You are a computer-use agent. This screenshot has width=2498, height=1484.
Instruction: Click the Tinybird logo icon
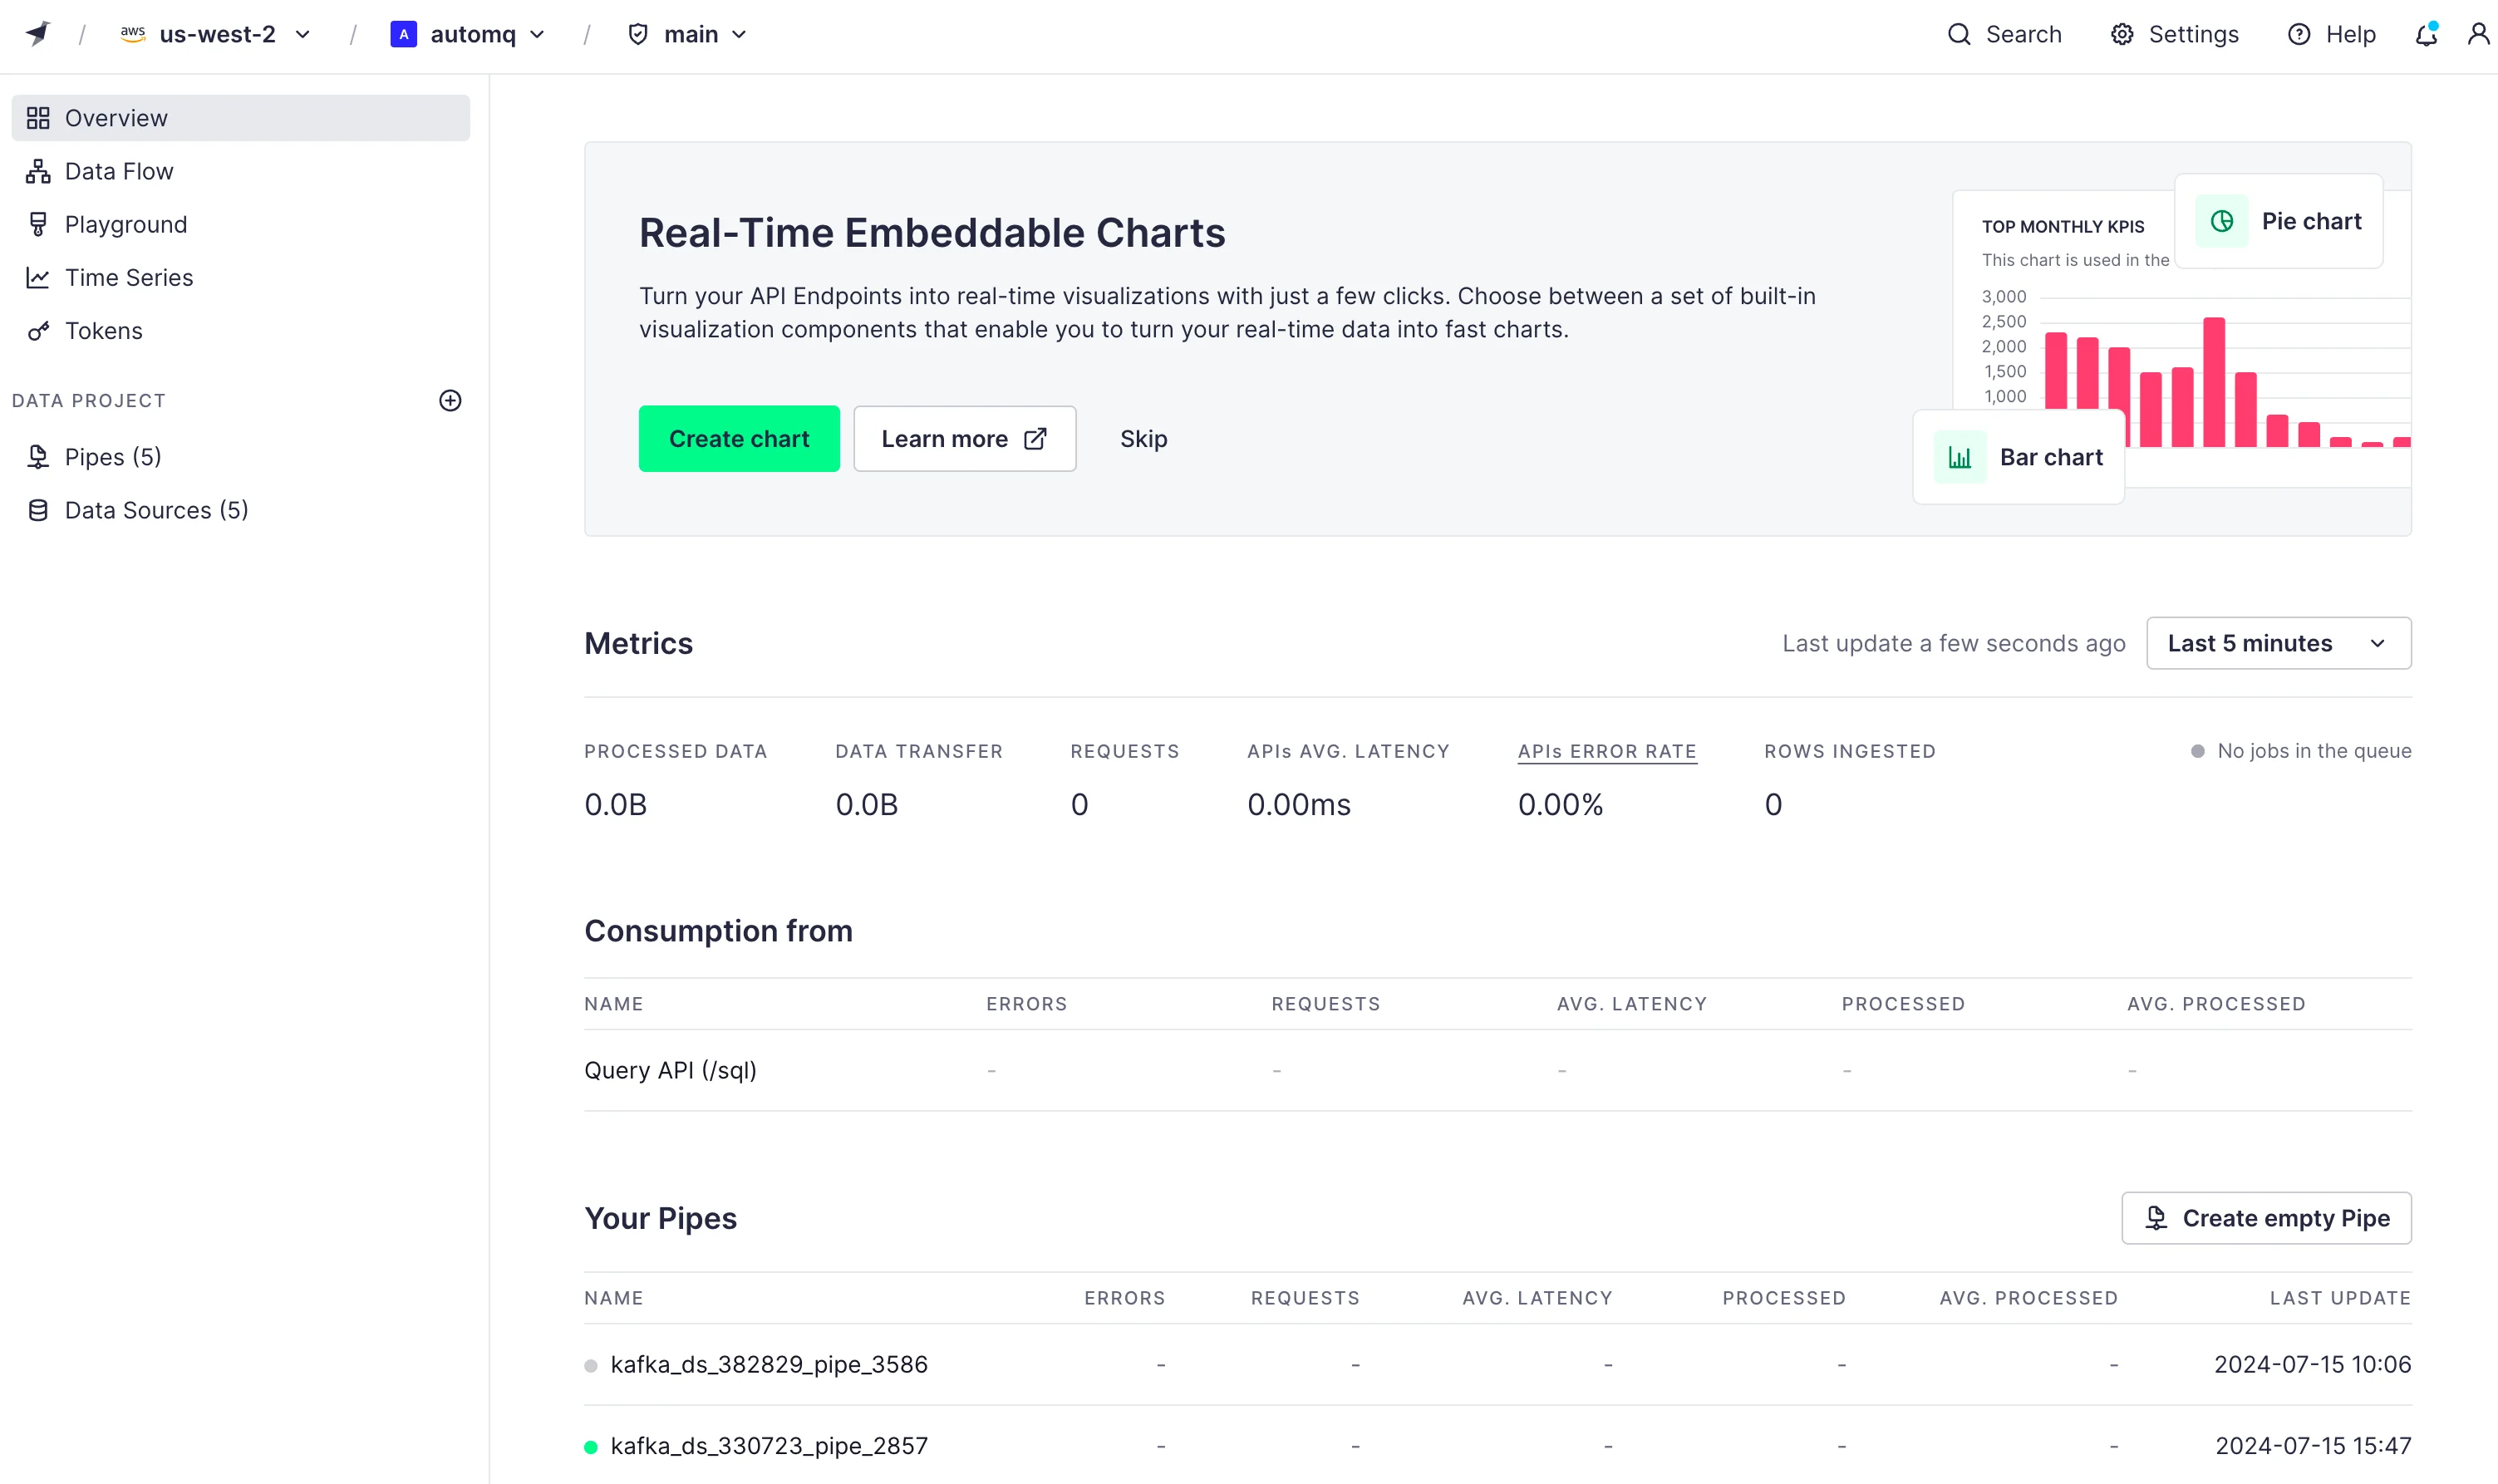coord(38,34)
